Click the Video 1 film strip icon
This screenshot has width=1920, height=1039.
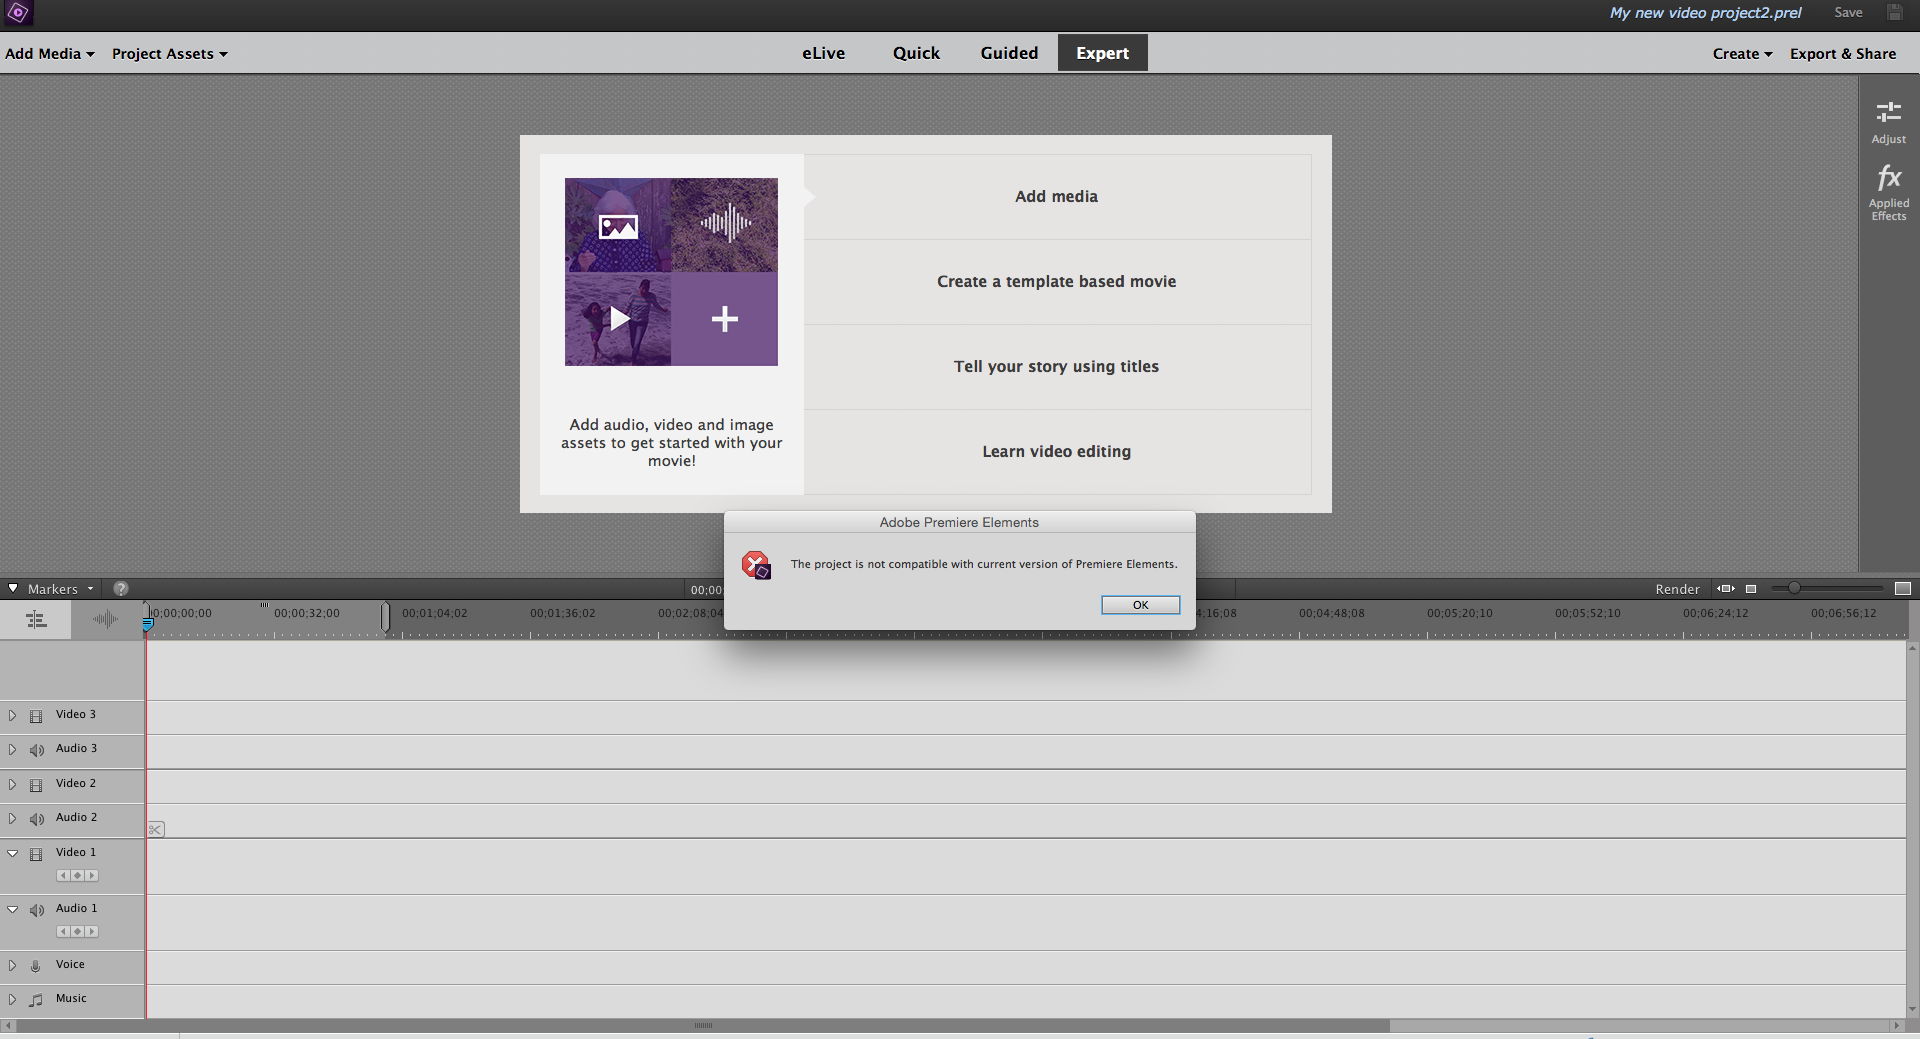(x=36, y=854)
